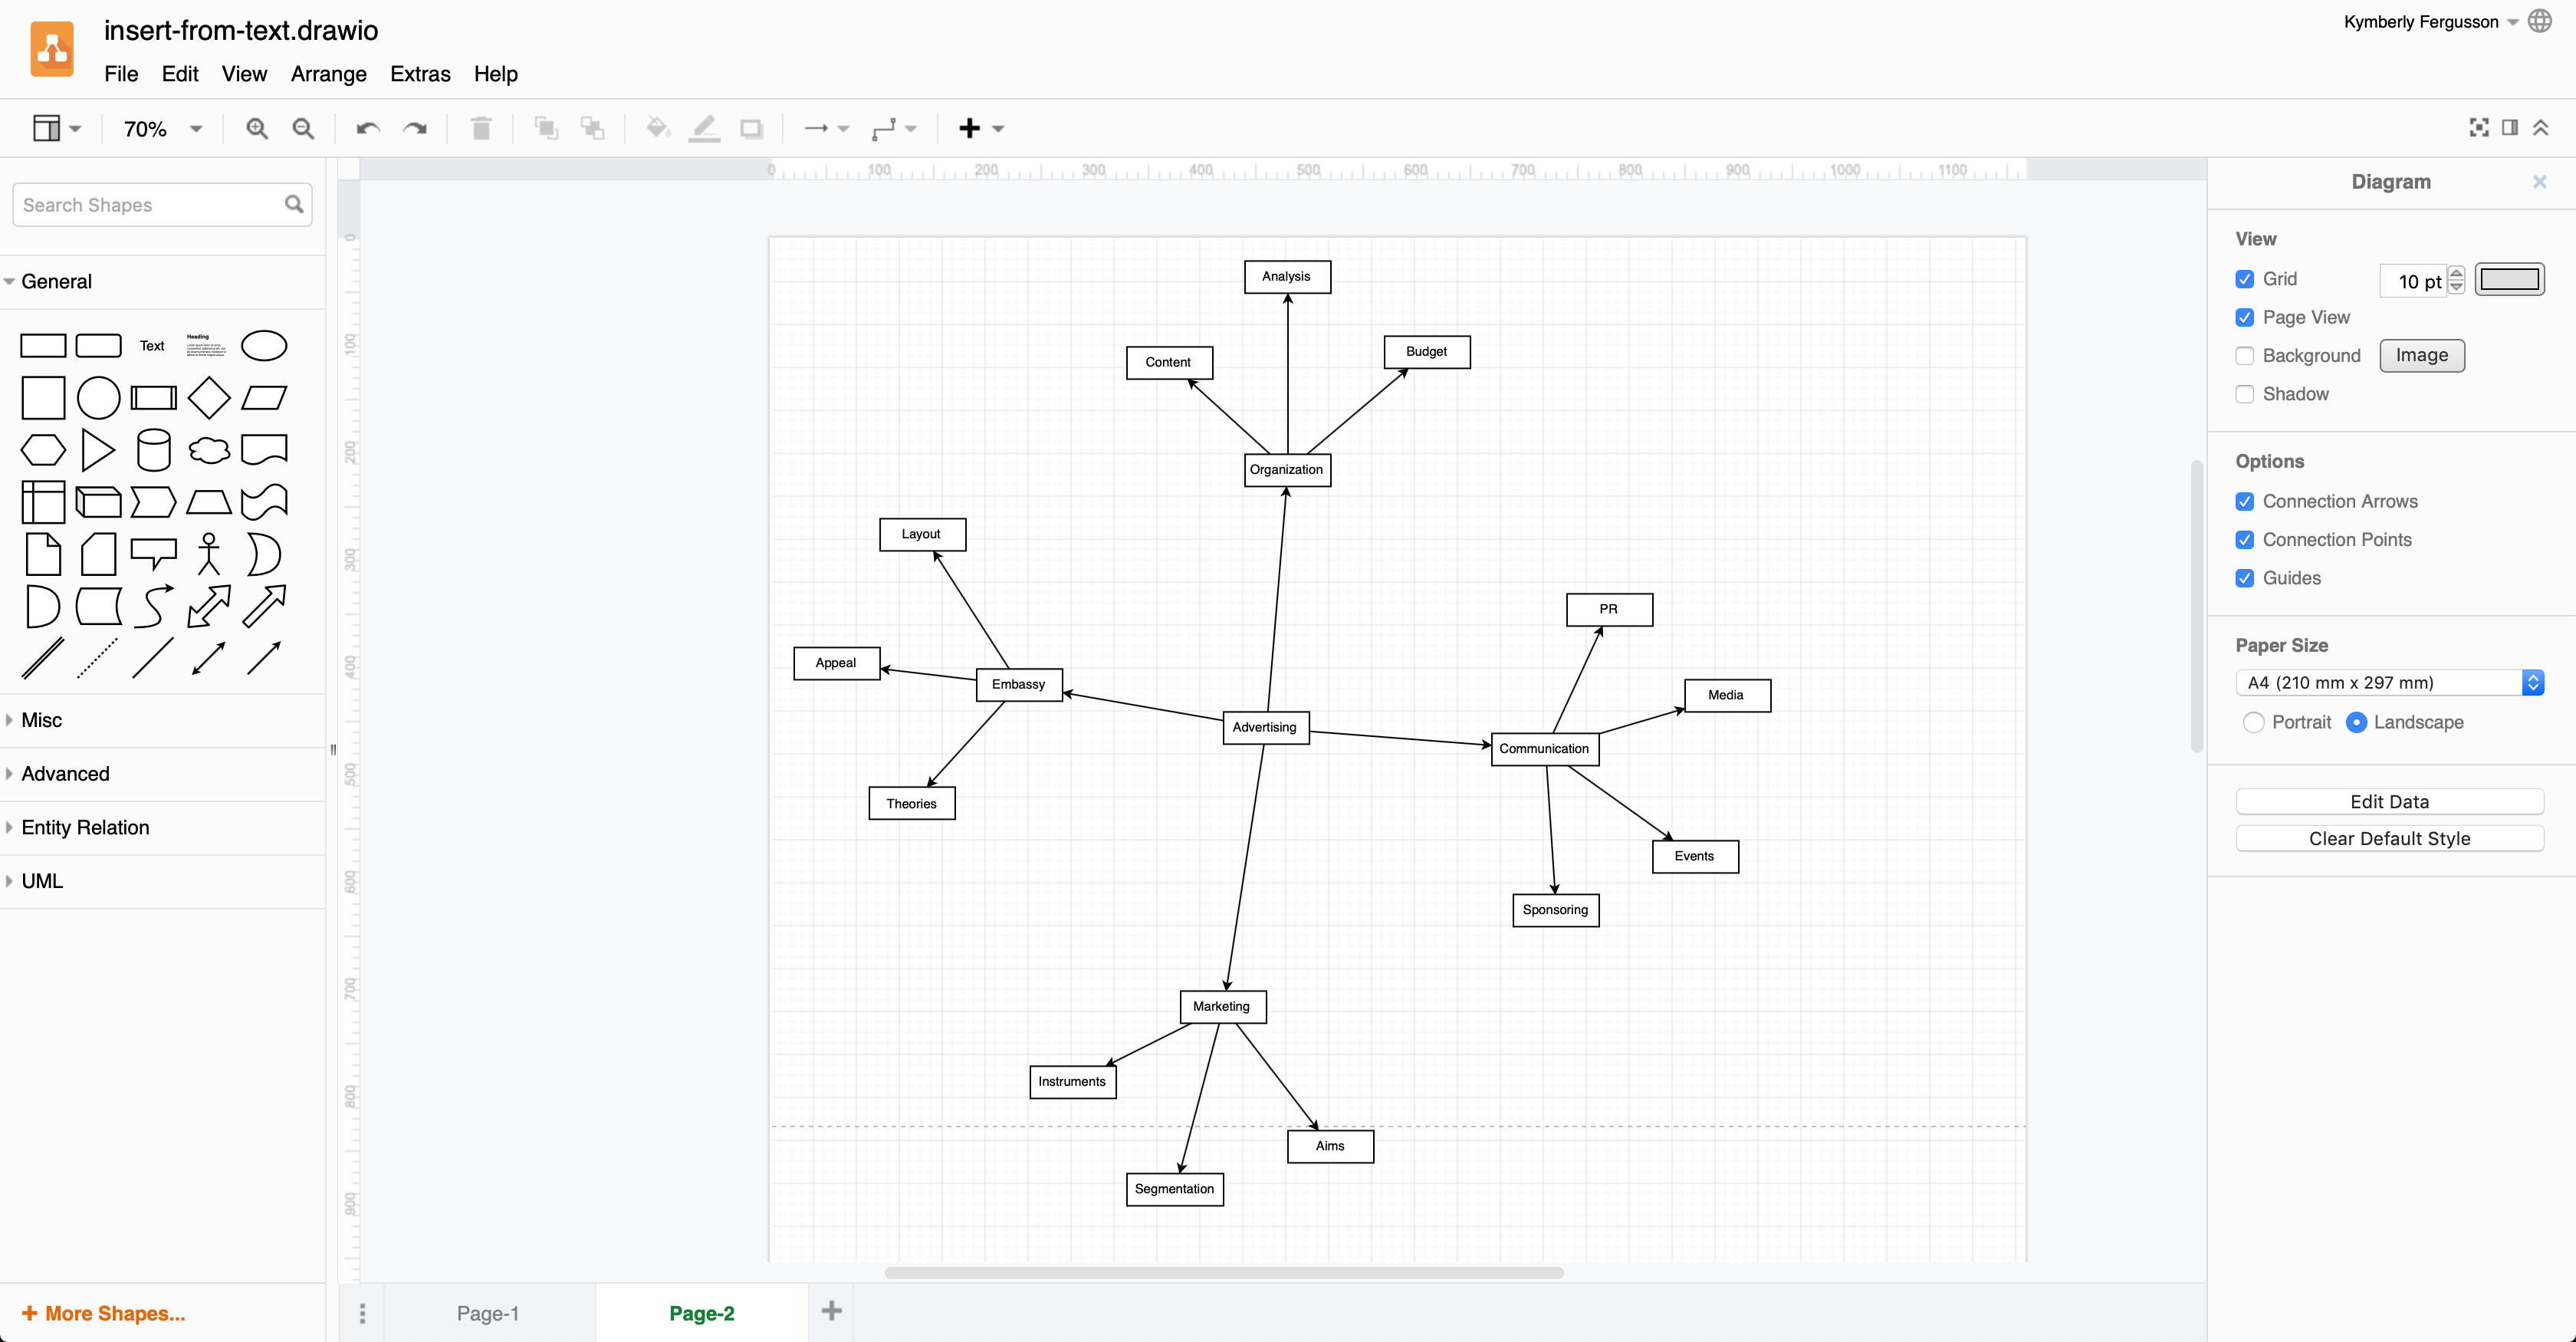Toggle the Page View checkbox
This screenshot has height=1342, width=2576.
[x=2246, y=317]
